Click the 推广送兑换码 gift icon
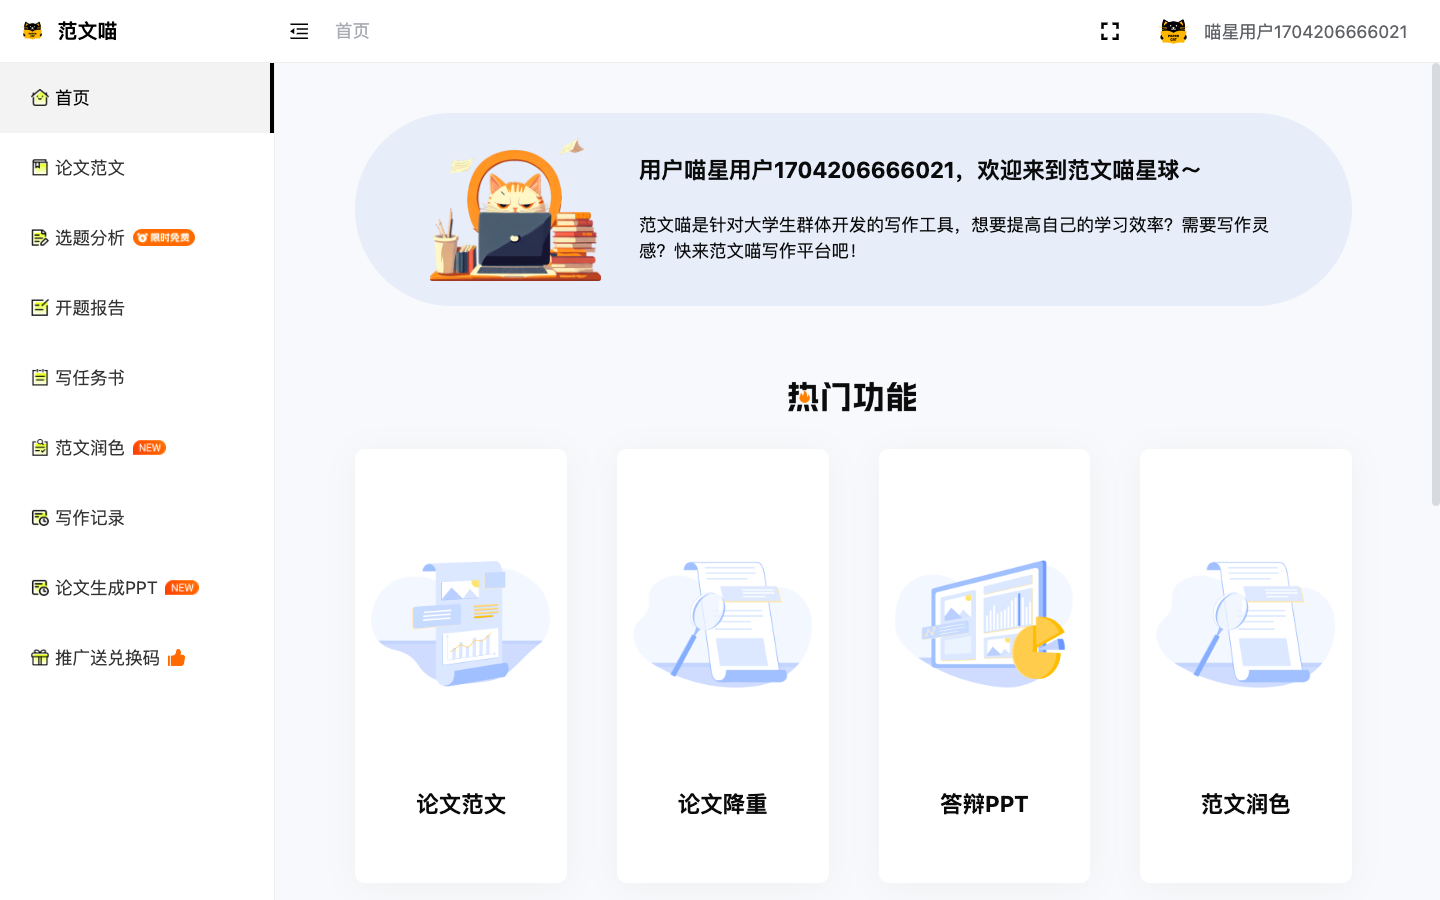This screenshot has height=900, width=1440. (x=38, y=658)
